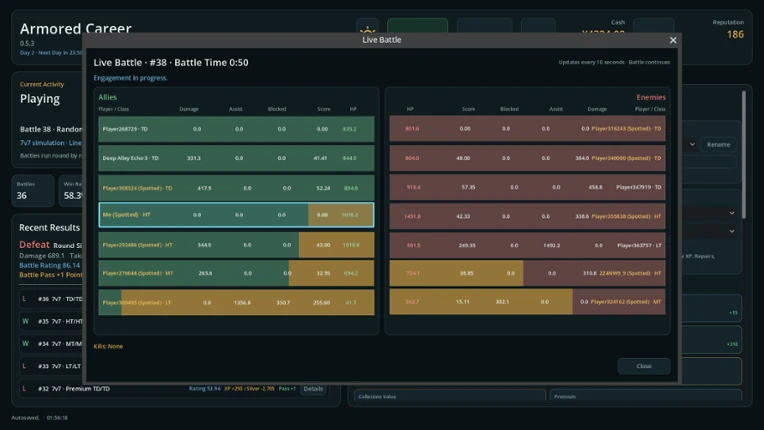The width and height of the screenshot is (764, 430).
Task: Expand the lower right panel chevron
Action: pyautogui.click(x=732, y=231)
